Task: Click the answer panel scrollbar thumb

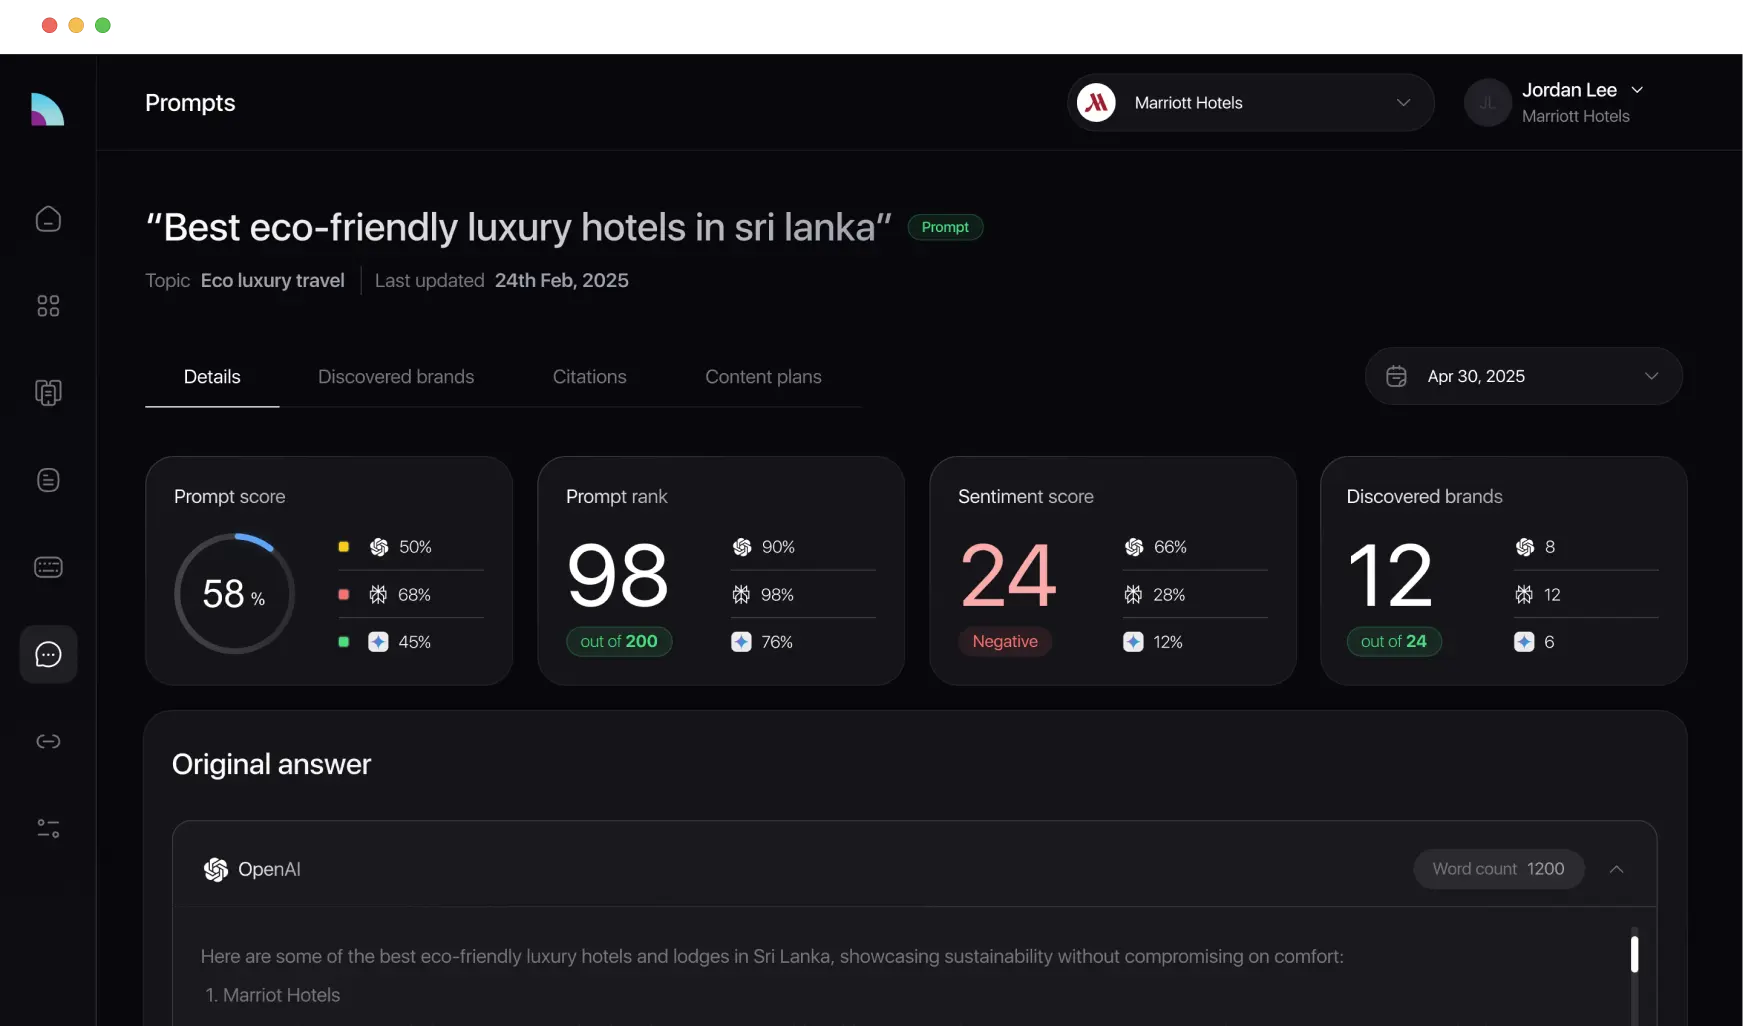Action: [1635, 954]
